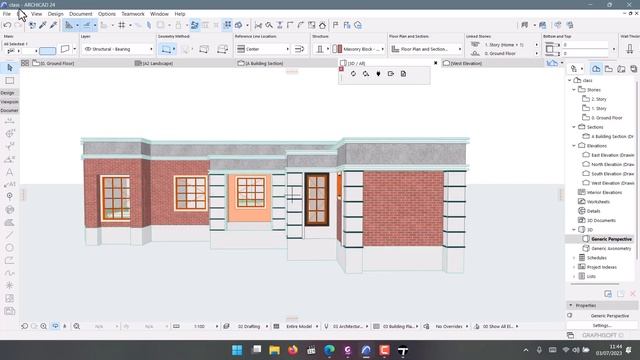Image resolution: width=640 pixels, height=360 pixels.
Task: Click the zoom in magnifier icon
Action: tap(43, 327)
